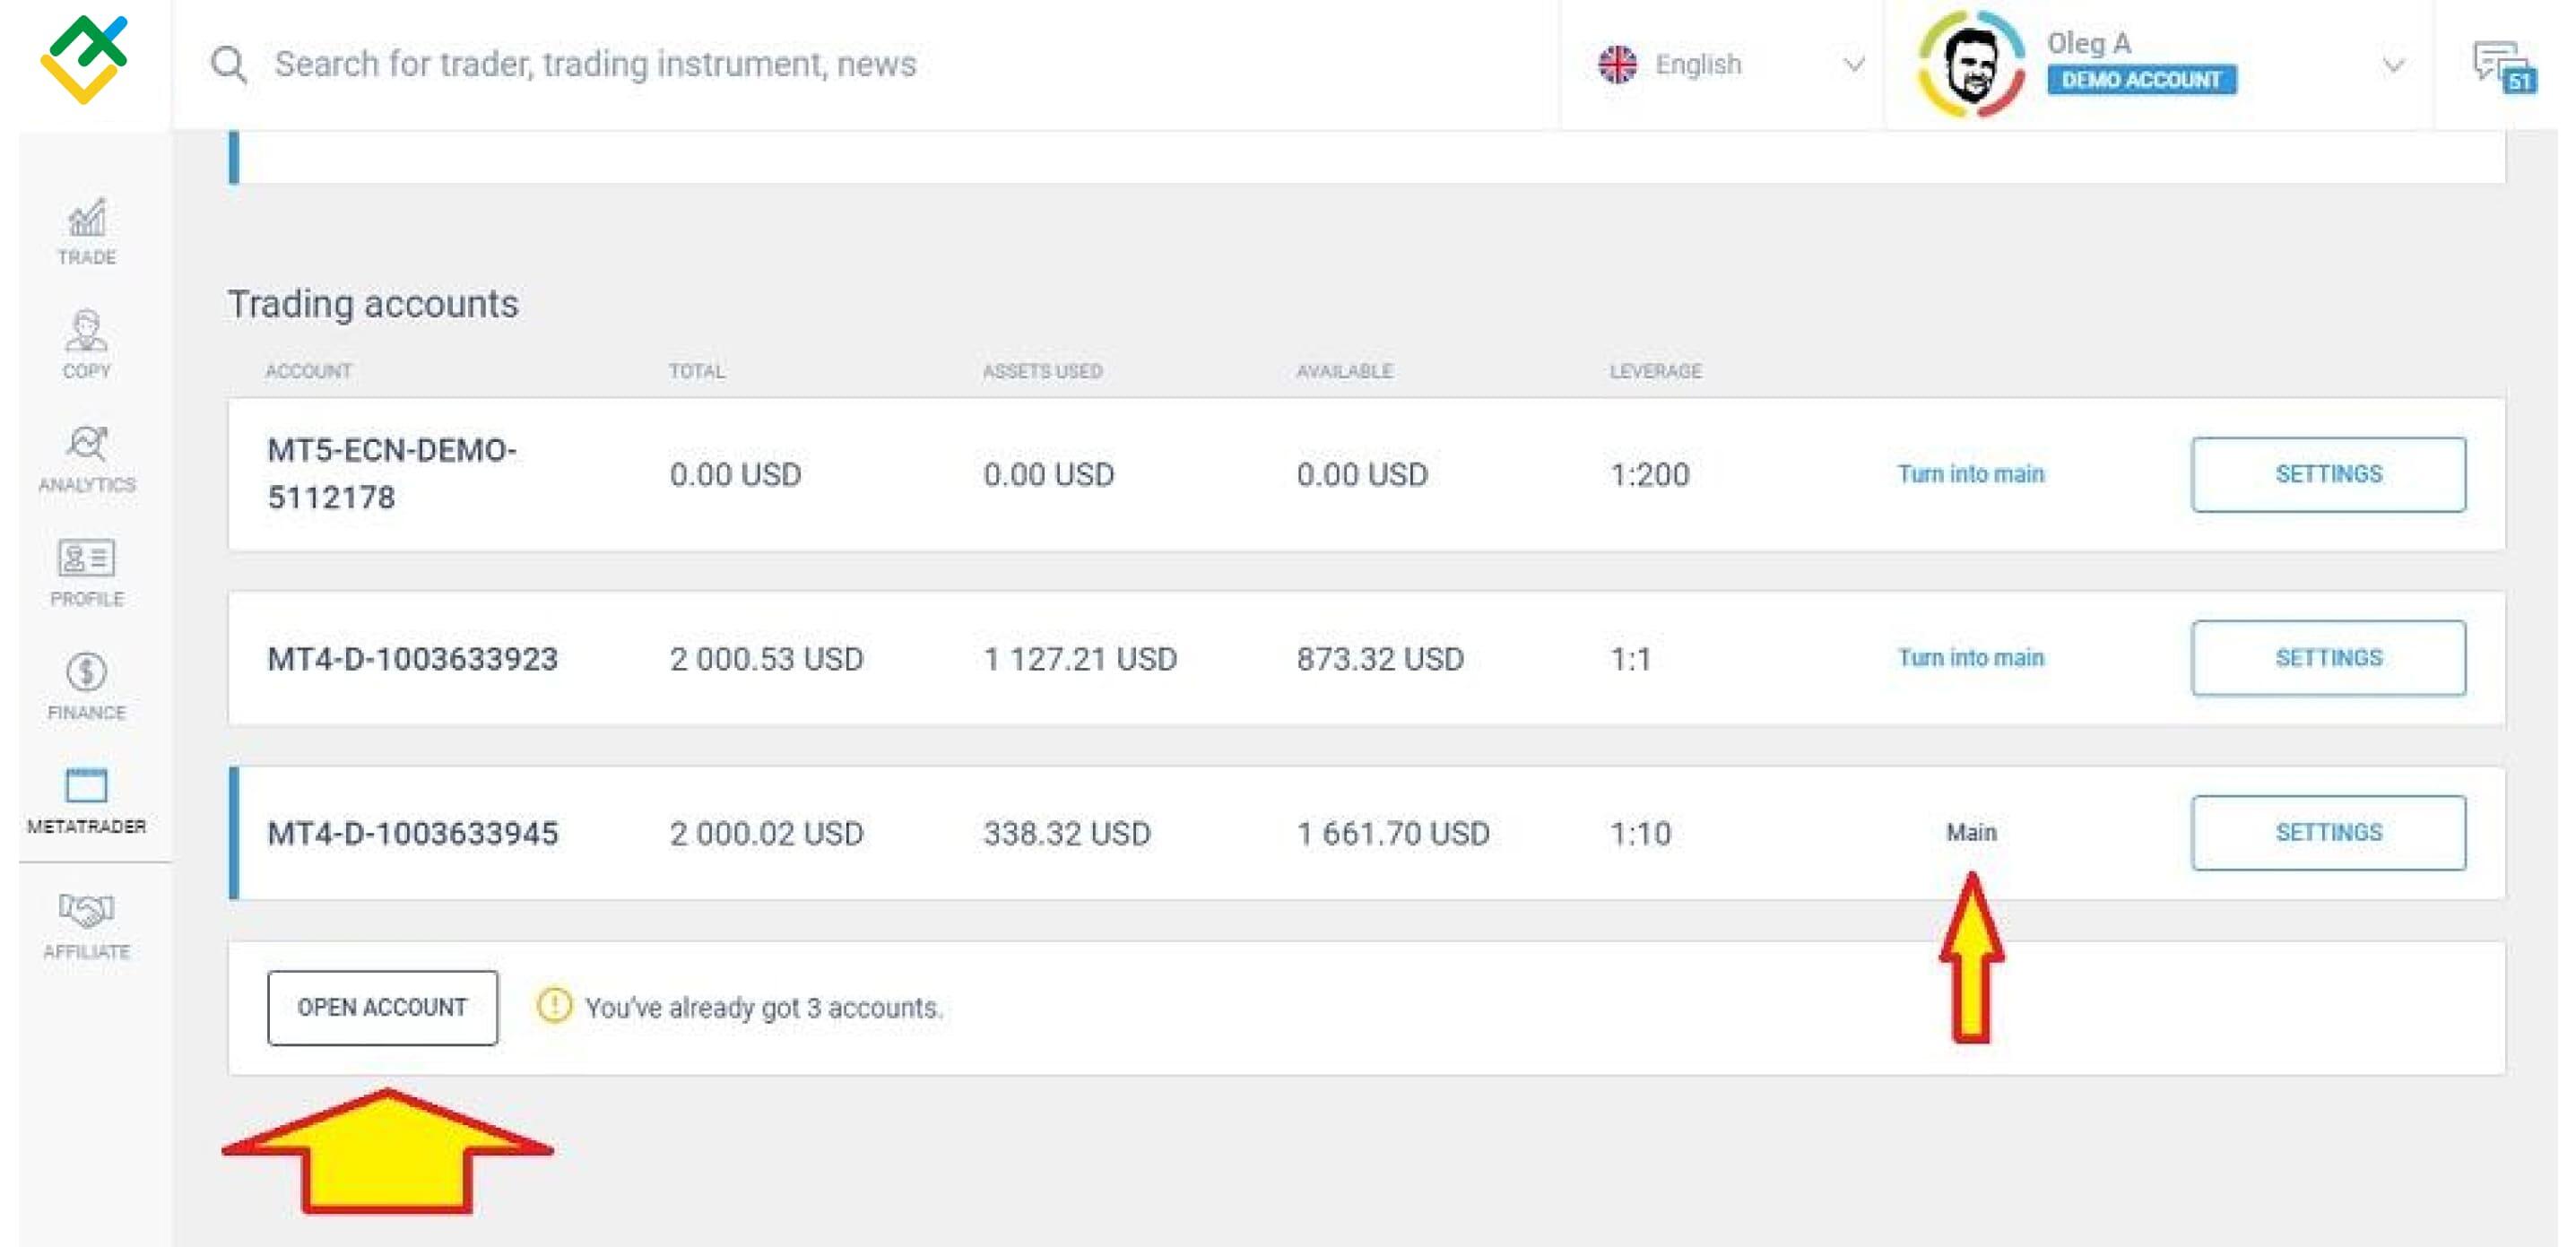
Task: Open the Copy trading sidebar icon
Action: pyautogui.click(x=86, y=343)
